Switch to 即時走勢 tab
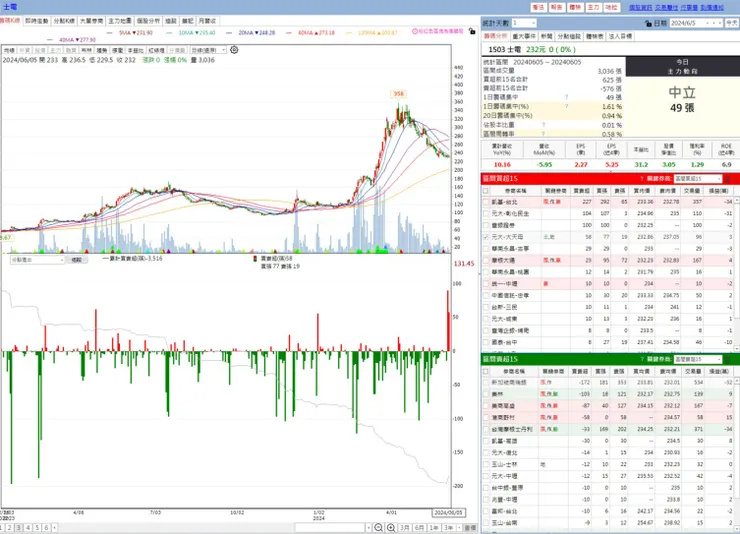The height and width of the screenshot is (534, 740). [36, 21]
